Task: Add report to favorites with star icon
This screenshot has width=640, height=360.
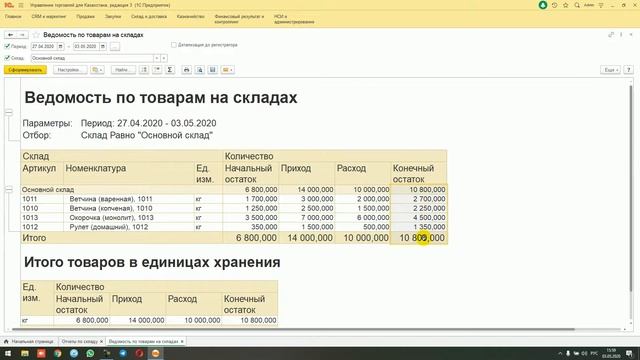Action: coord(36,35)
